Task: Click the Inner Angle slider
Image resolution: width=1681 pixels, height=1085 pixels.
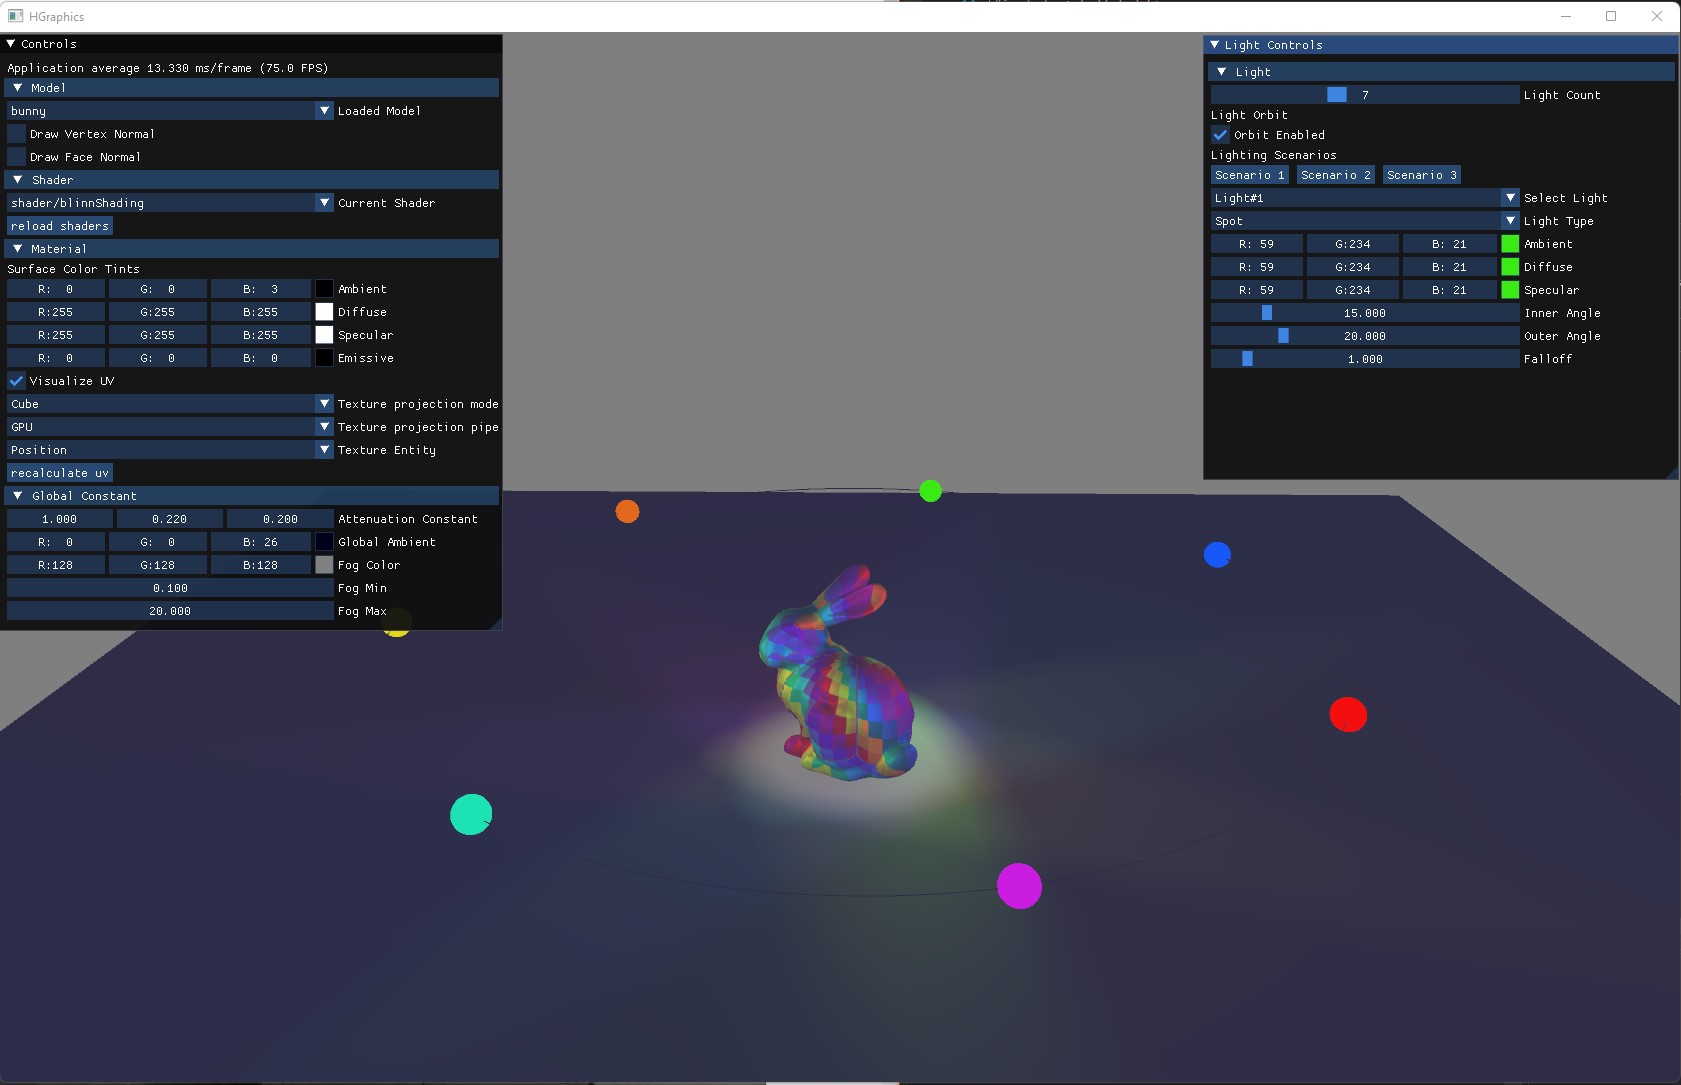Action: [x=1365, y=313]
